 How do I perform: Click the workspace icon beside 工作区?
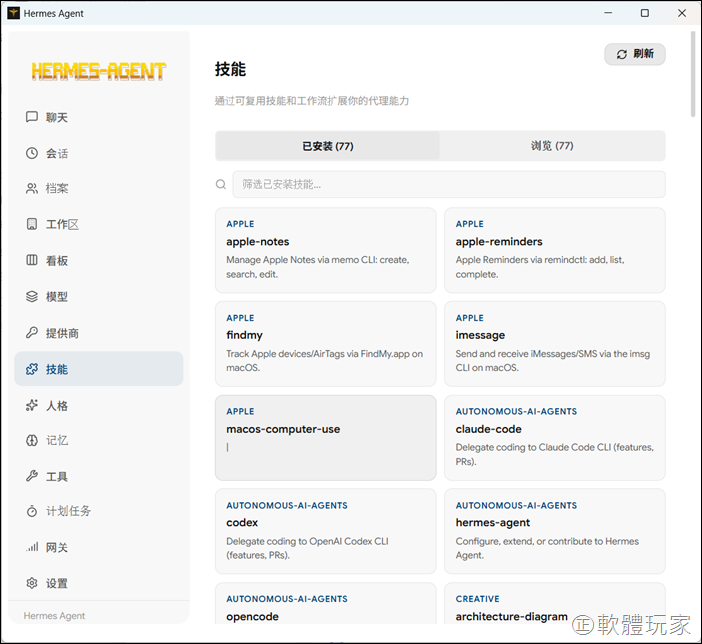click(32, 224)
